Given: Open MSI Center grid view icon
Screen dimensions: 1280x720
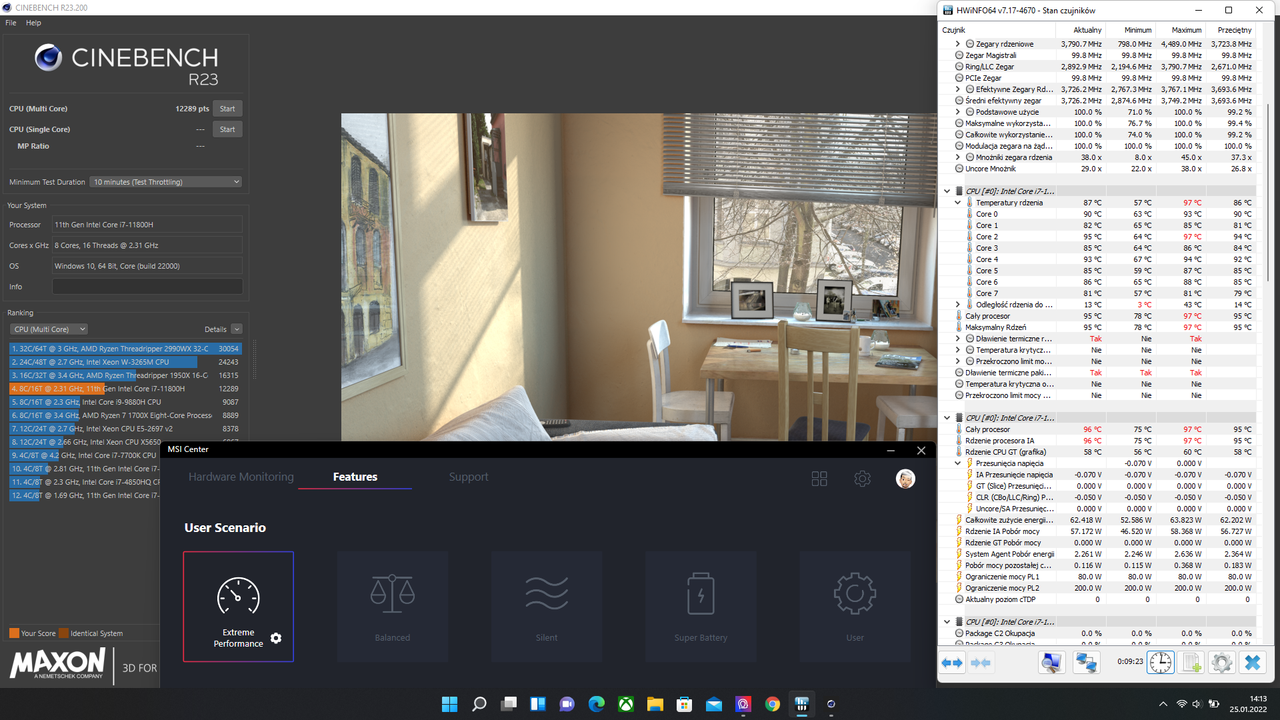Looking at the screenshot, I should point(819,479).
